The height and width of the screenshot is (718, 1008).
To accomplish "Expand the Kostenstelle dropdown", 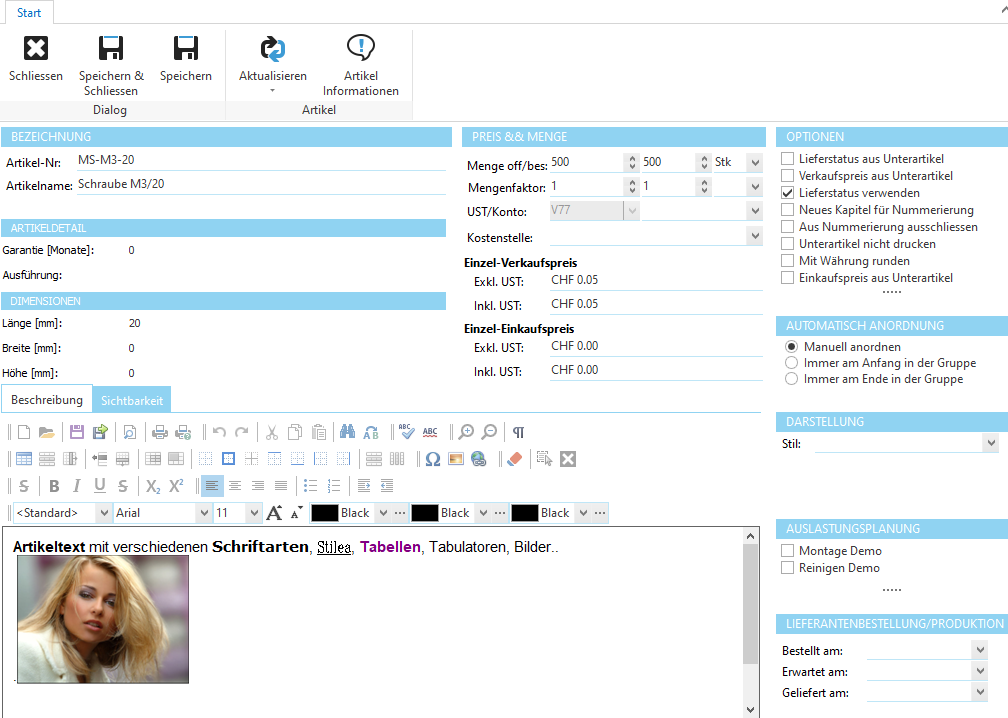I will point(754,237).
